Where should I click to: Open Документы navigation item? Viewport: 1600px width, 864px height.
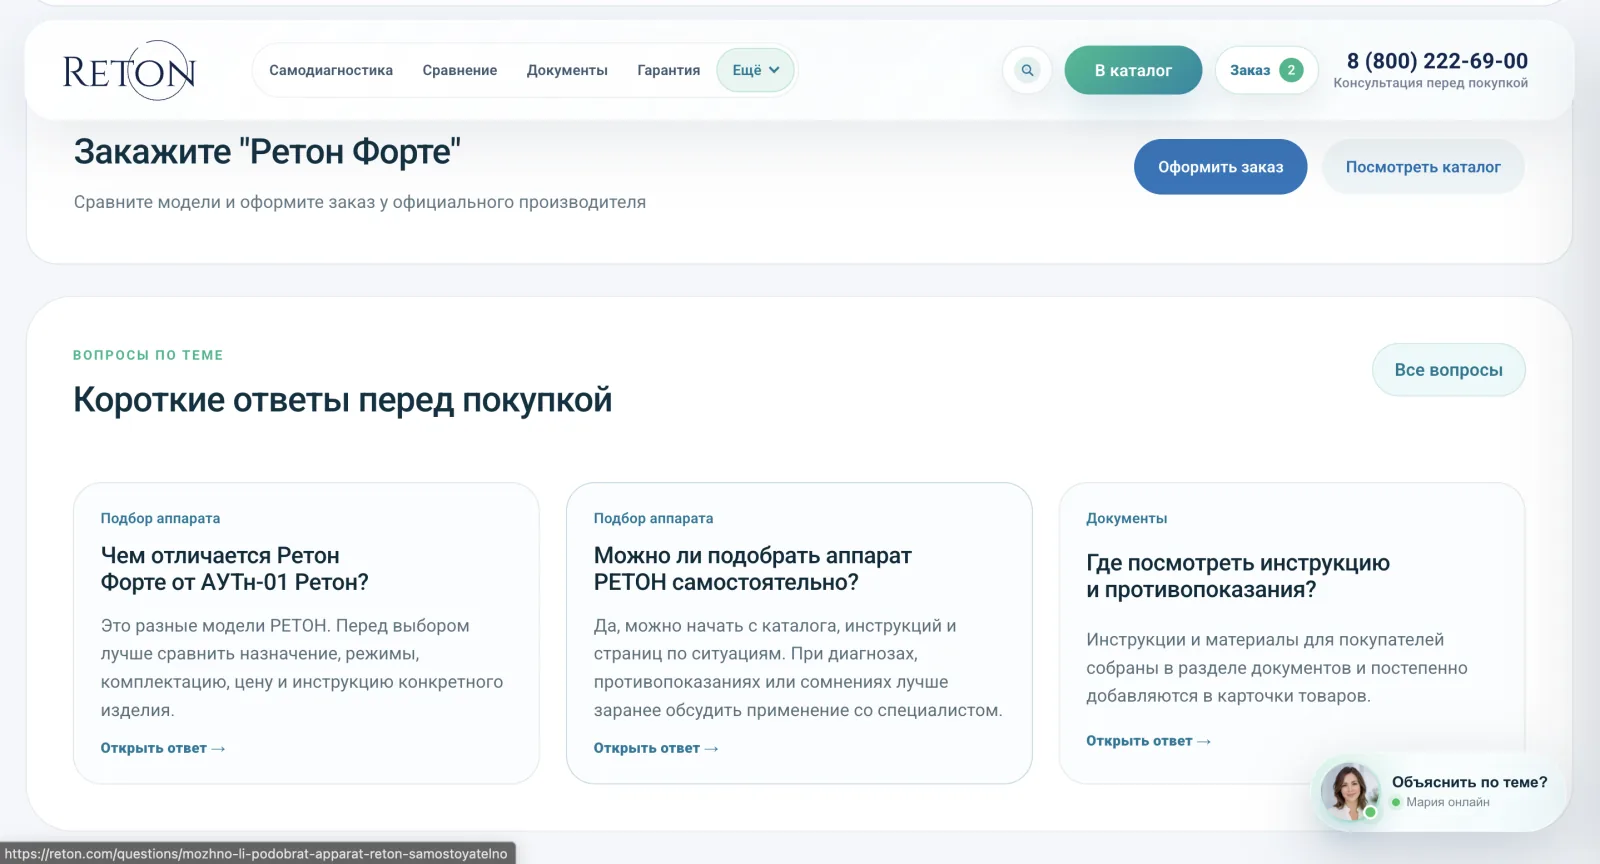click(x=567, y=70)
